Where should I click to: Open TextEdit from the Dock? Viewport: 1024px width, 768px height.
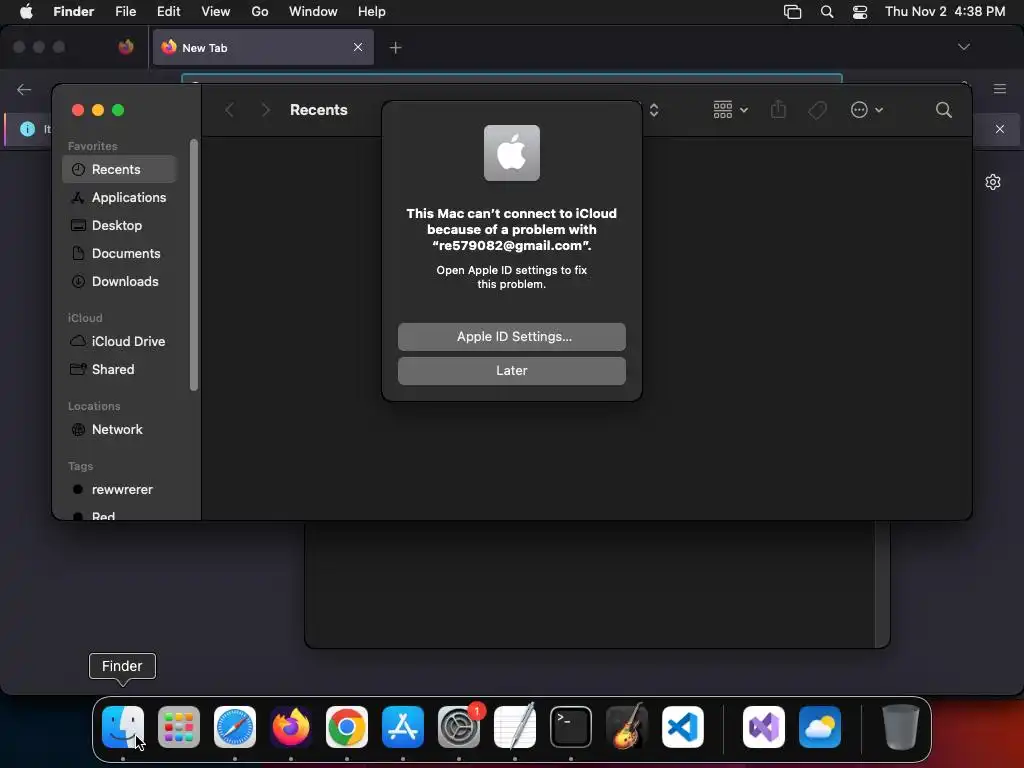(515, 727)
